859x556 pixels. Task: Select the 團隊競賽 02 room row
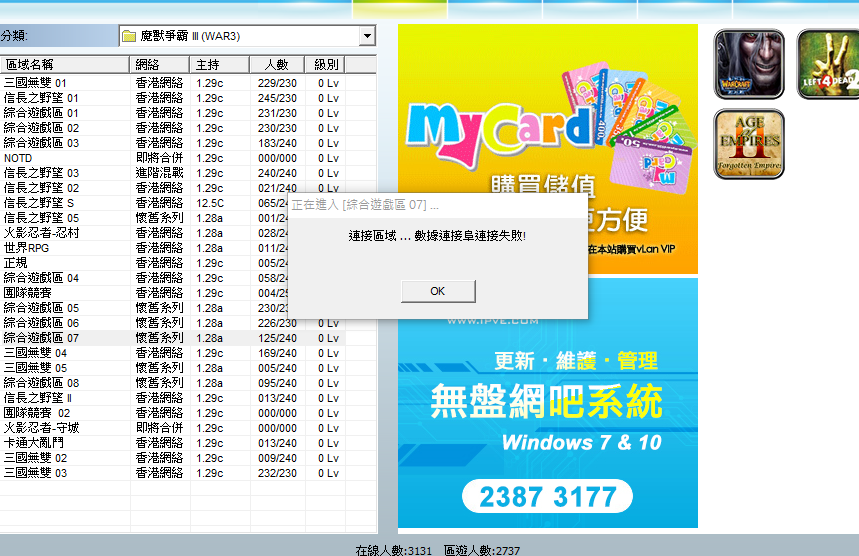click(x=37, y=413)
